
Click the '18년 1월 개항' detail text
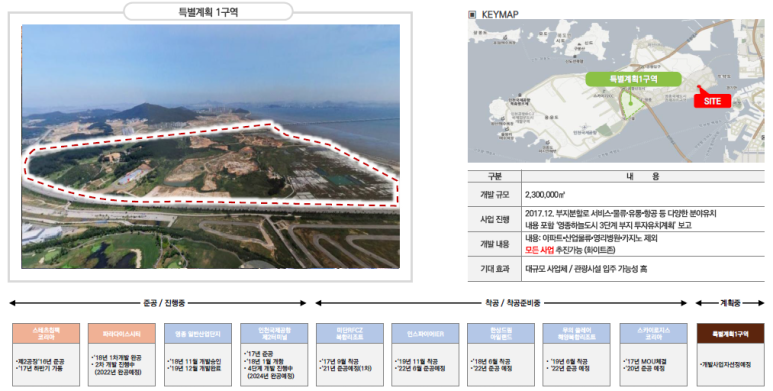pyautogui.click(x=265, y=361)
